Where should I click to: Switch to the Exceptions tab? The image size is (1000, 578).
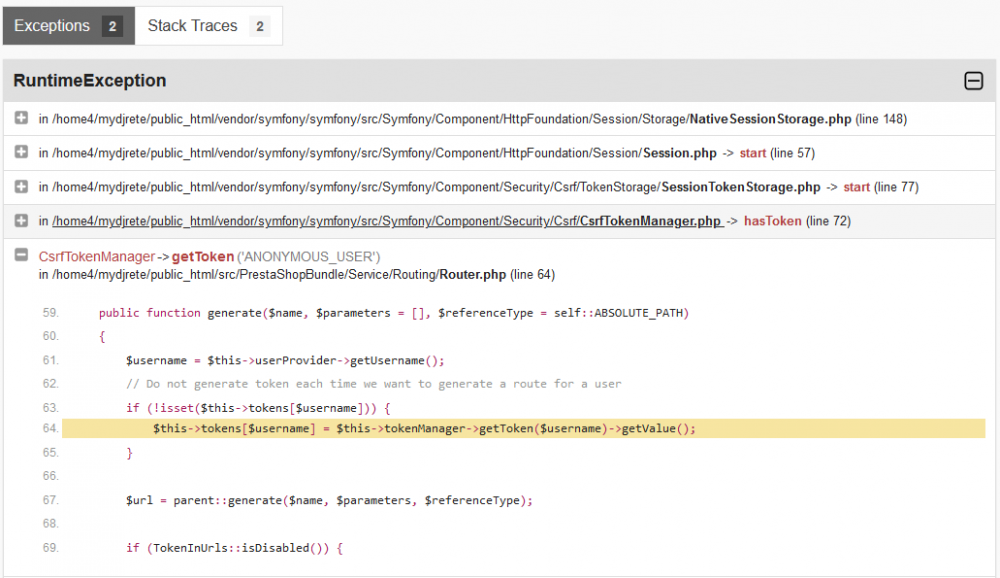(69, 26)
